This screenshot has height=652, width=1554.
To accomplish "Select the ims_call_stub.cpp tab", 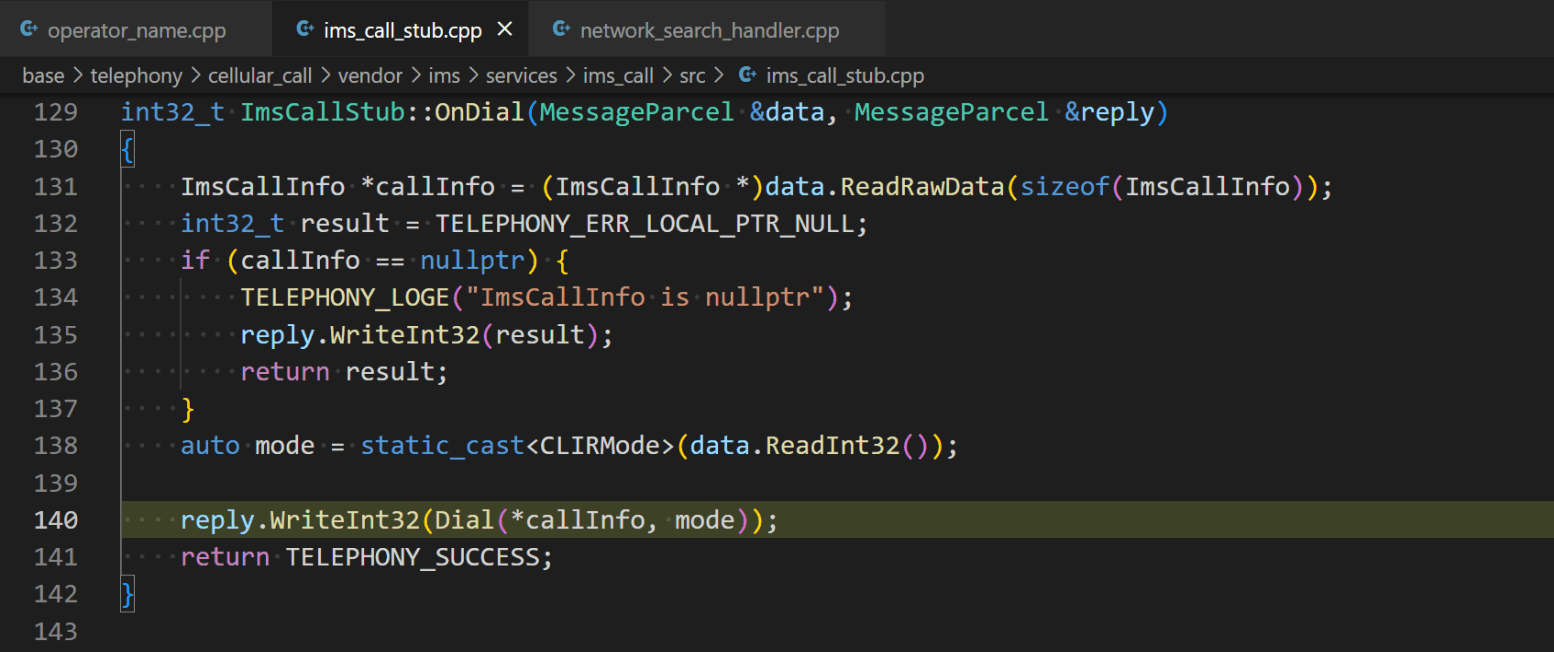I will tap(402, 30).
